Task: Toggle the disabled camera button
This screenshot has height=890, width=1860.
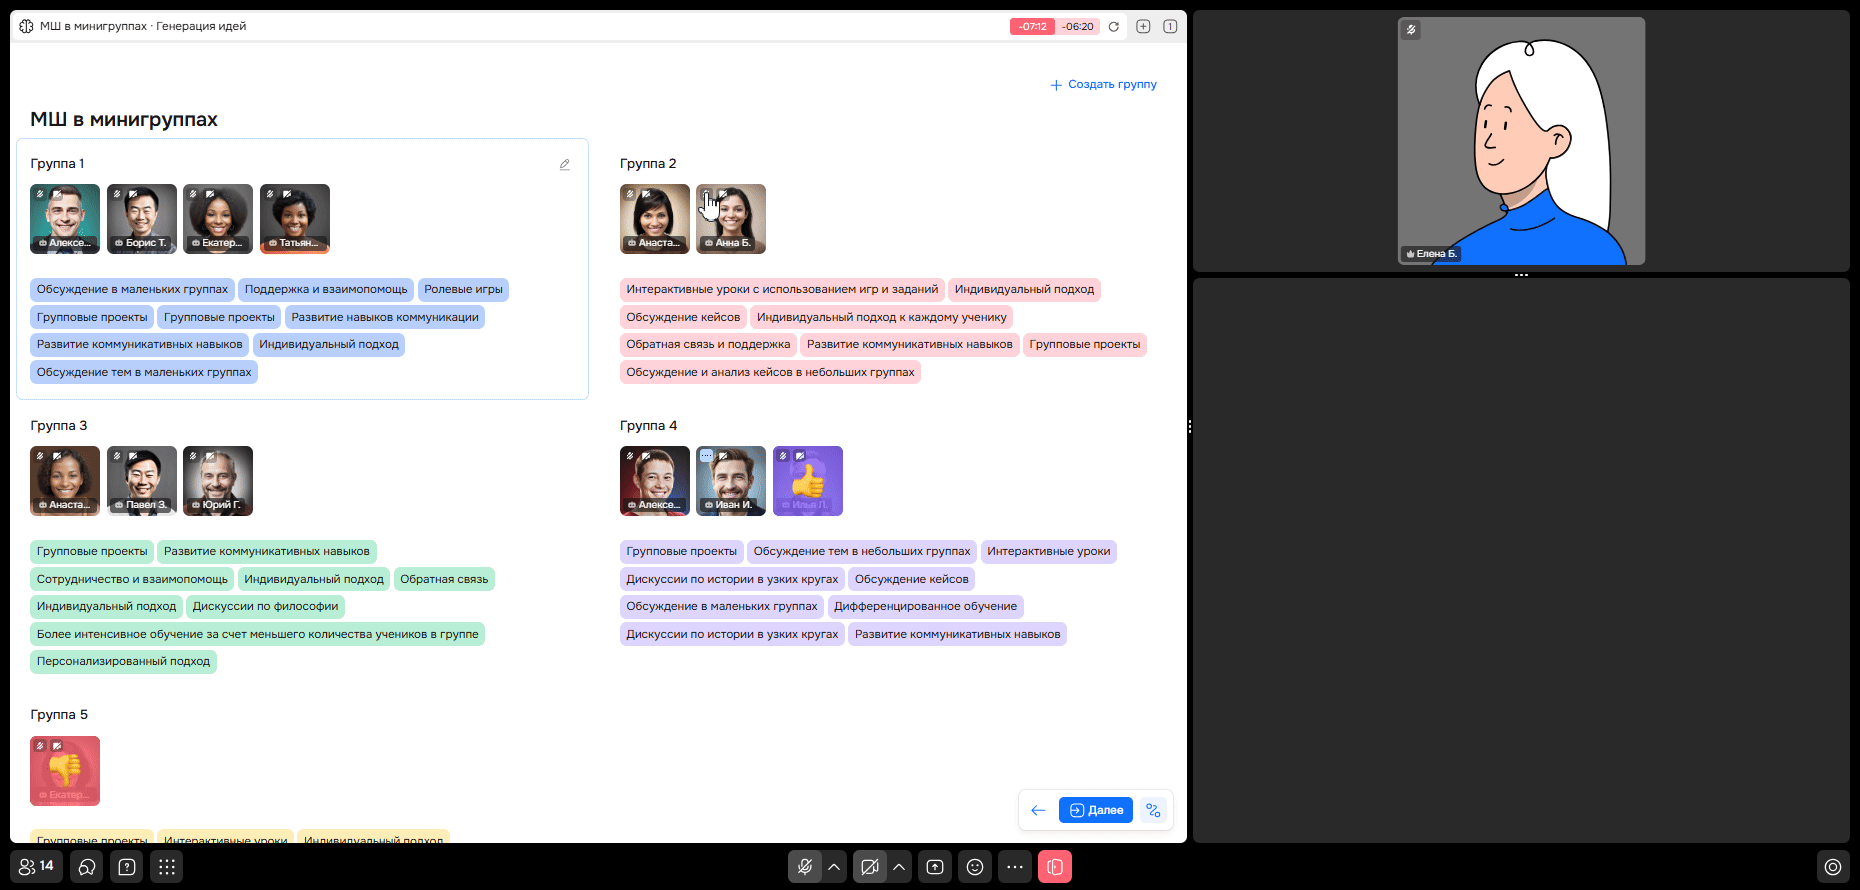Action: [870, 867]
